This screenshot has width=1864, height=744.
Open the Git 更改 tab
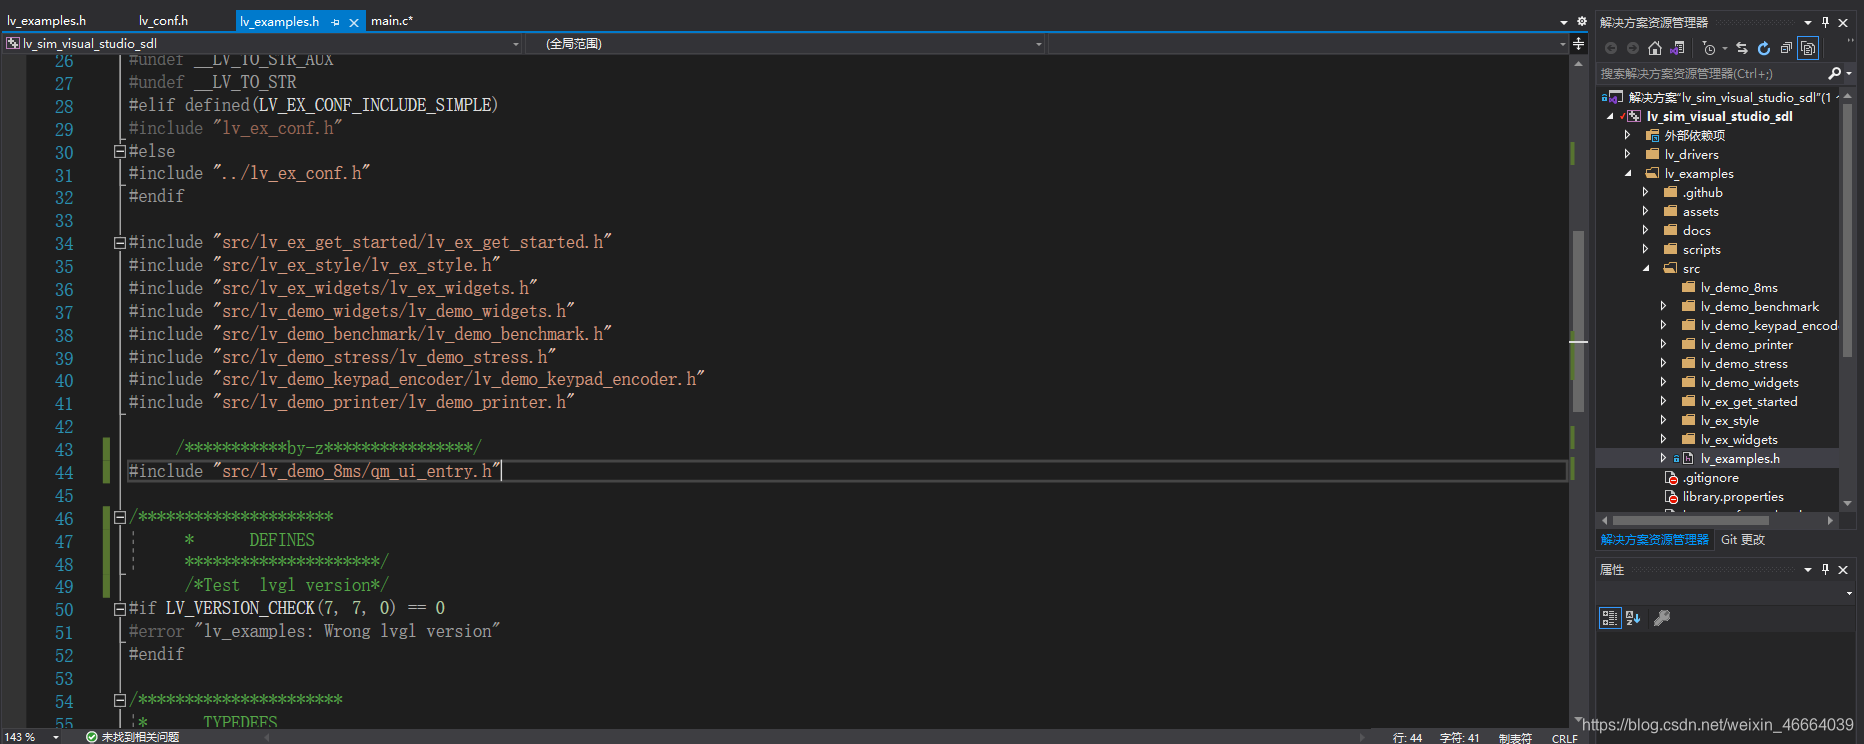click(1743, 539)
